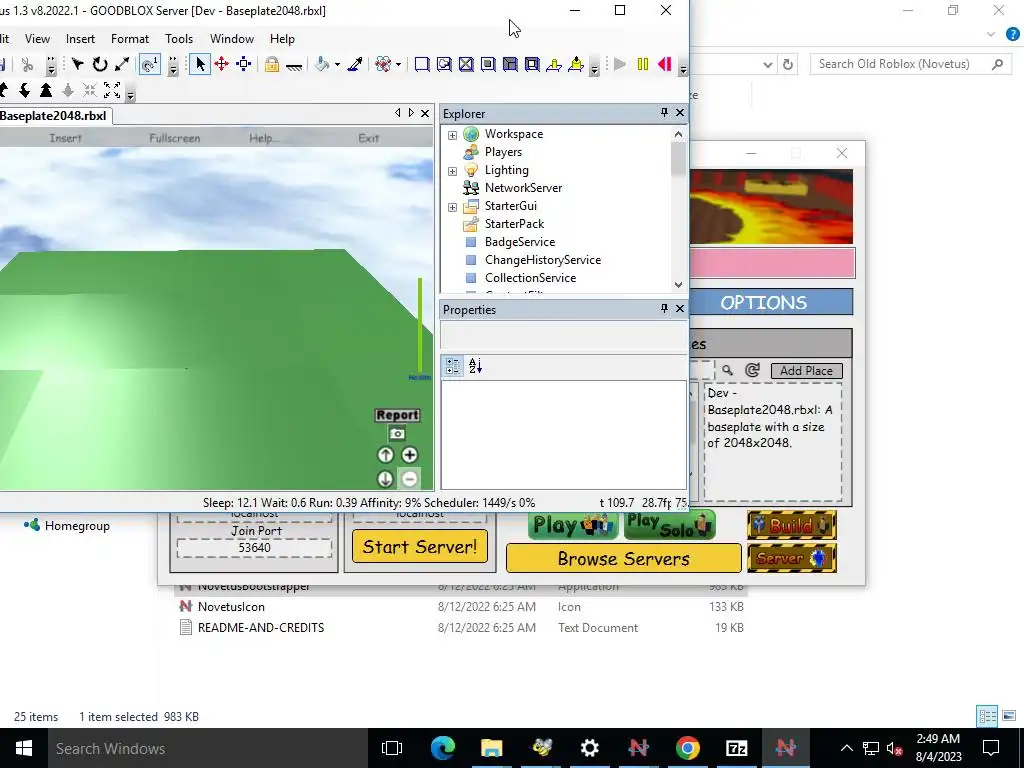Click the Weld surface X icon
Viewport: 1024px width, 768px height.
(x=466, y=64)
